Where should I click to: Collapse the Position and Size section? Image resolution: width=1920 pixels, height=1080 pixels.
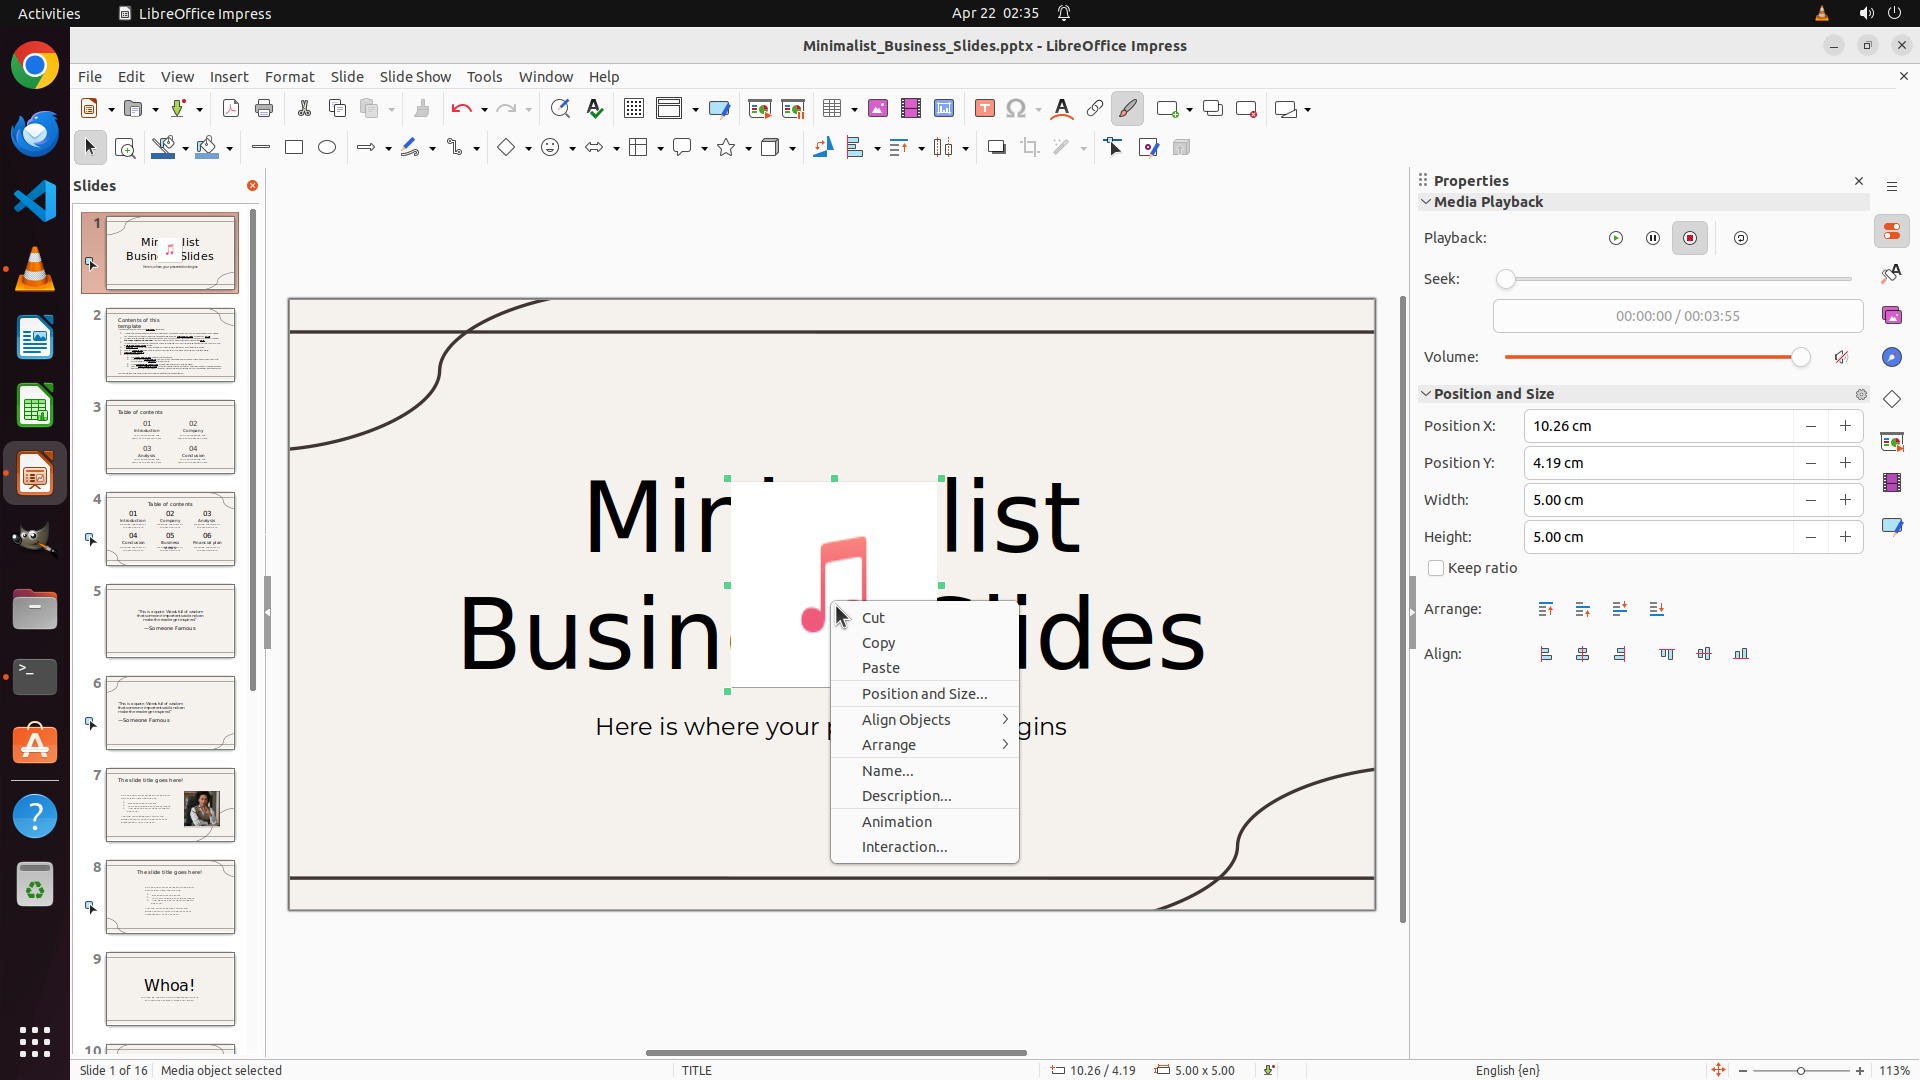click(x=1426, y=394)
